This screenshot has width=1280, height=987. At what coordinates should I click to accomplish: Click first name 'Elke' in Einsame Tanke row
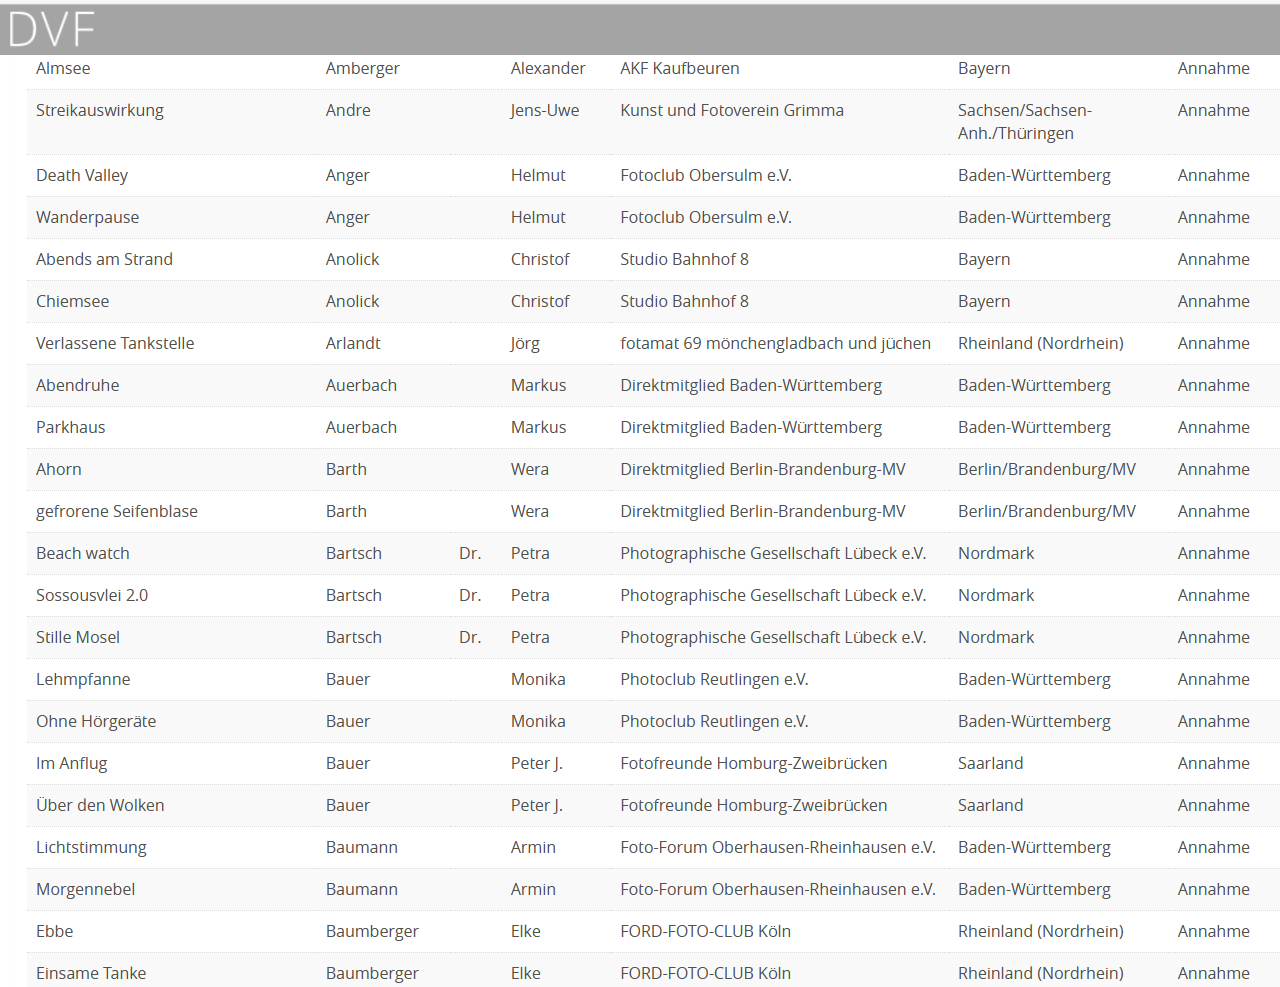tap(526, 973)
